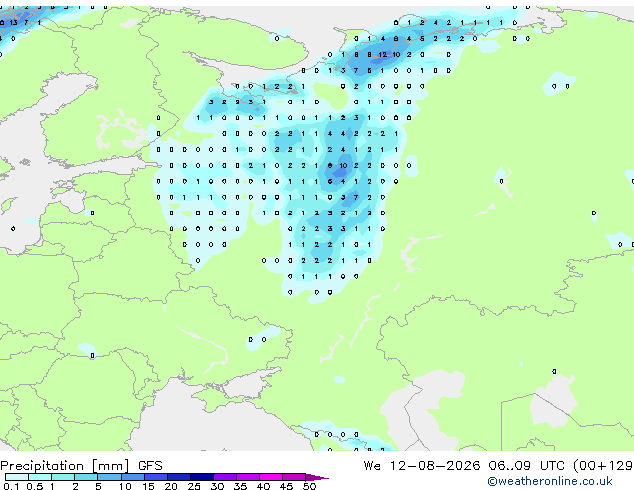Click the date text '12-08-2026'
Screen dimensions: 634x490
(435, 466)
